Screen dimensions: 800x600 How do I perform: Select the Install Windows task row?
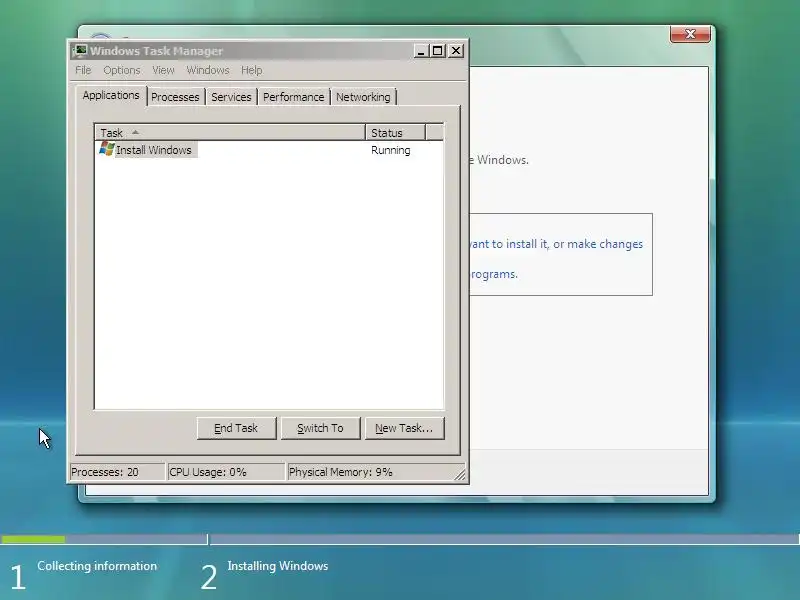(269, 150)
